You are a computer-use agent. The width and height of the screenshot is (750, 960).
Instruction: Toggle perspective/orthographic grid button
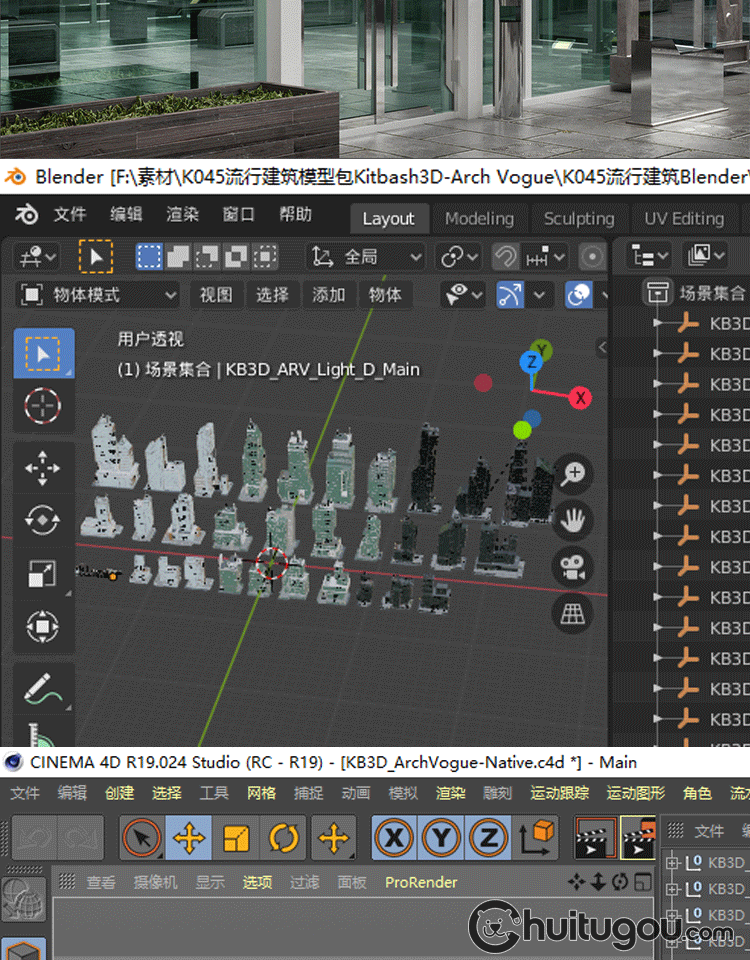pyautogui.click(x=572, y=613)
